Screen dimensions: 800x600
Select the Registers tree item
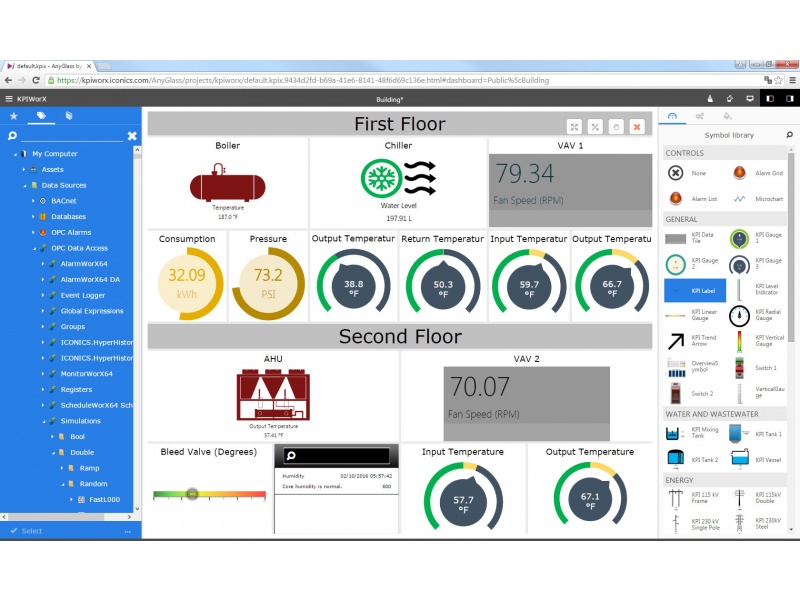click(77, 390)
